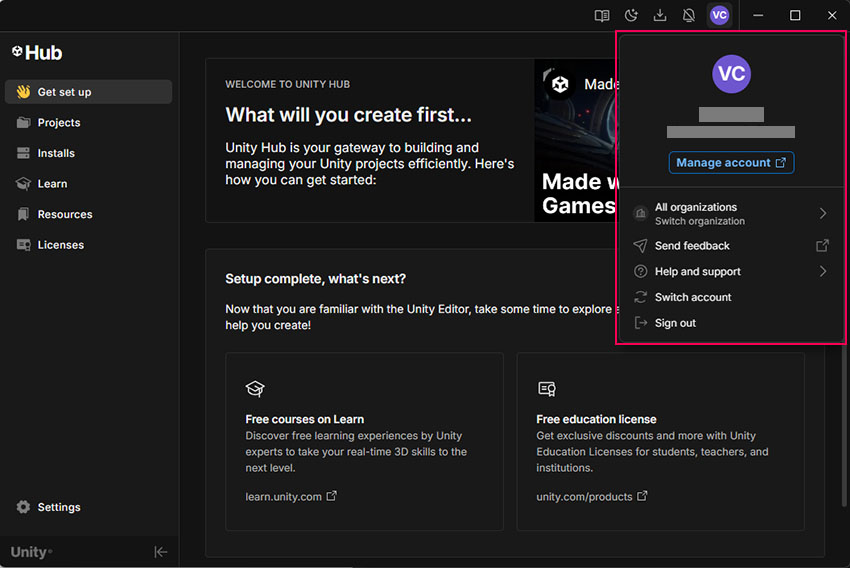
Task: Click the Free courses on Learn heading
Action: click(305, 419)
